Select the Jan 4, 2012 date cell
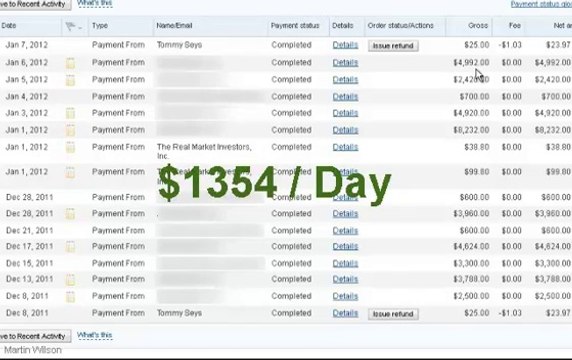572x360 pixels. pos(27,97)
